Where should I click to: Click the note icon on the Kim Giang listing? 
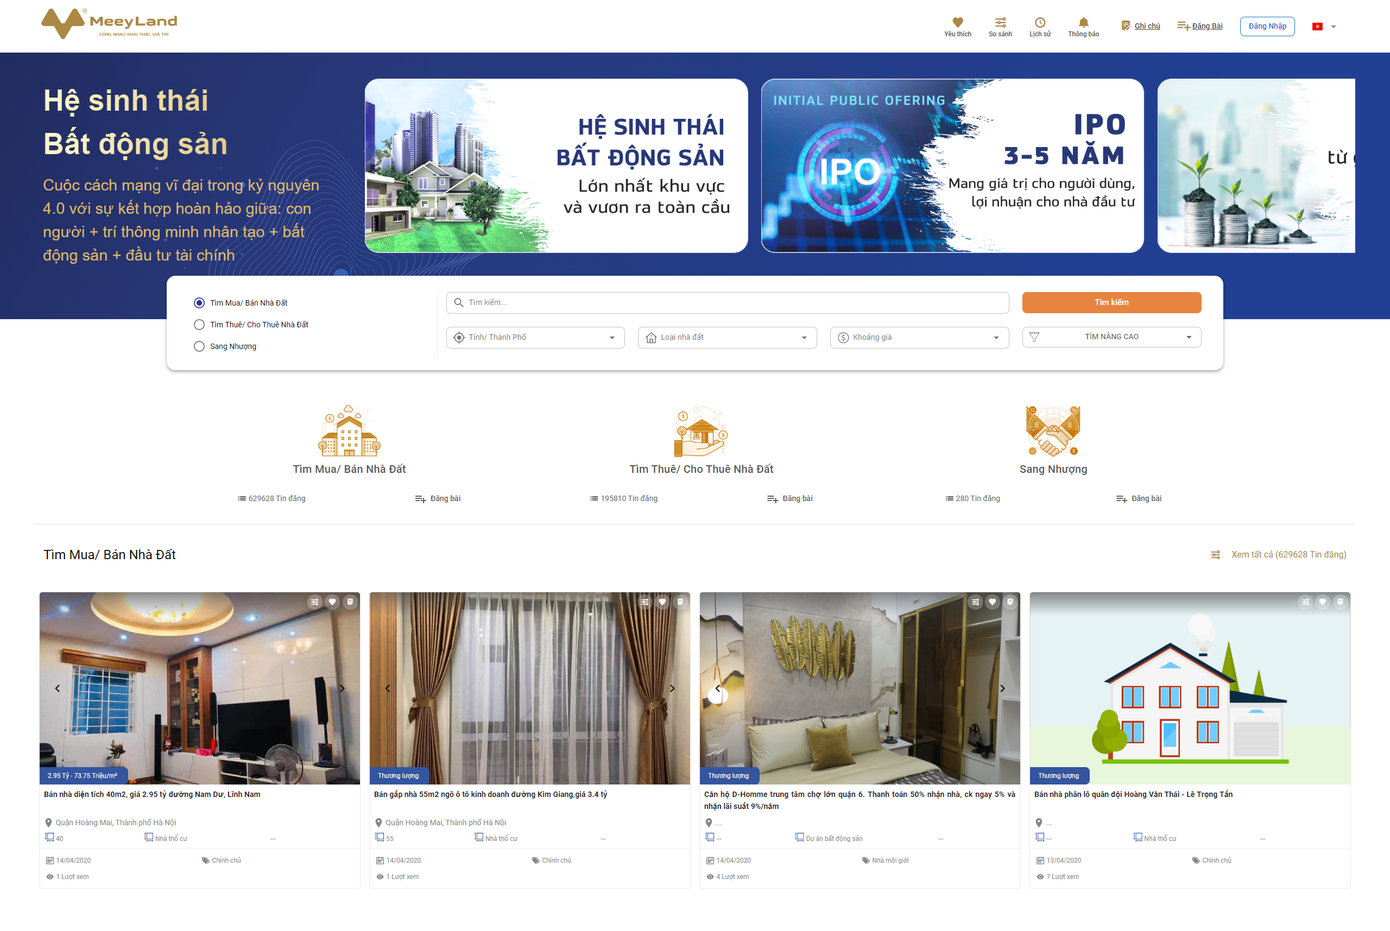pos(680,602)
